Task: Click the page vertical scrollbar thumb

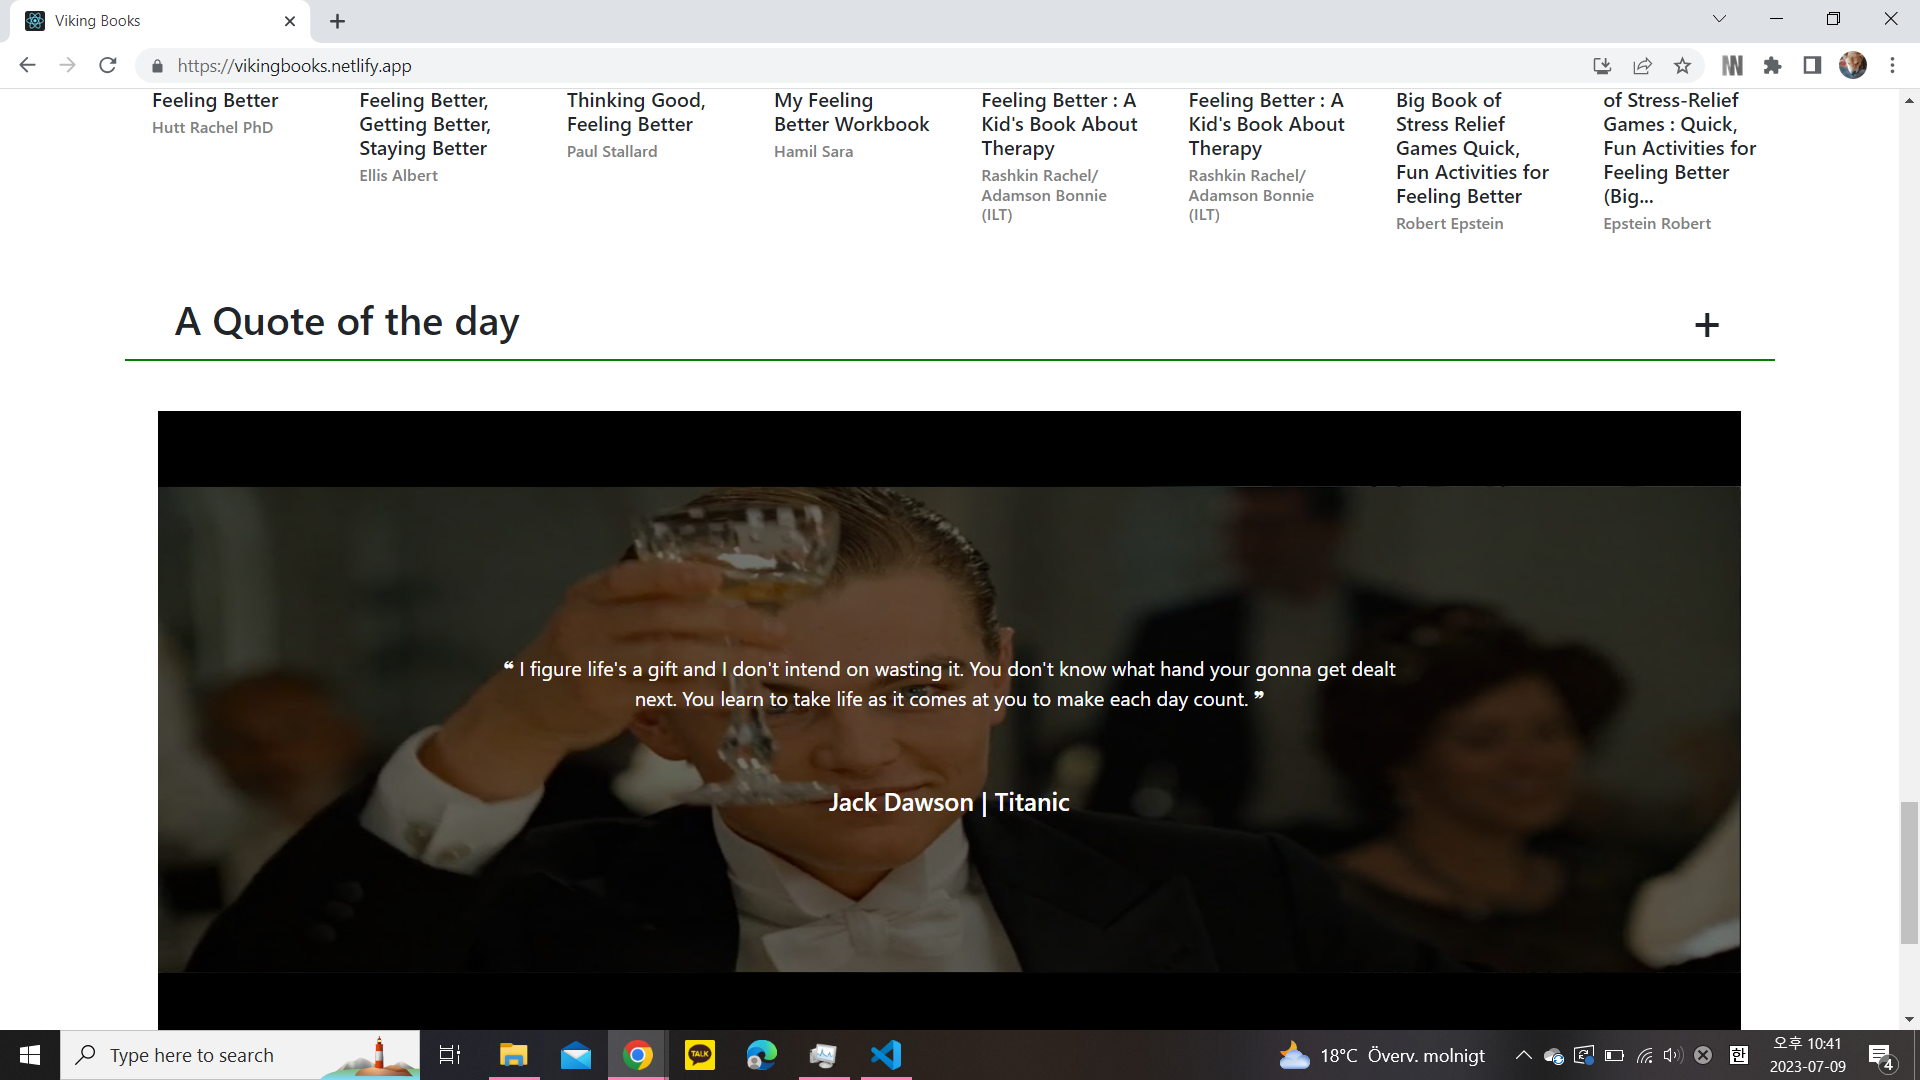Action: click(1909, 872)
